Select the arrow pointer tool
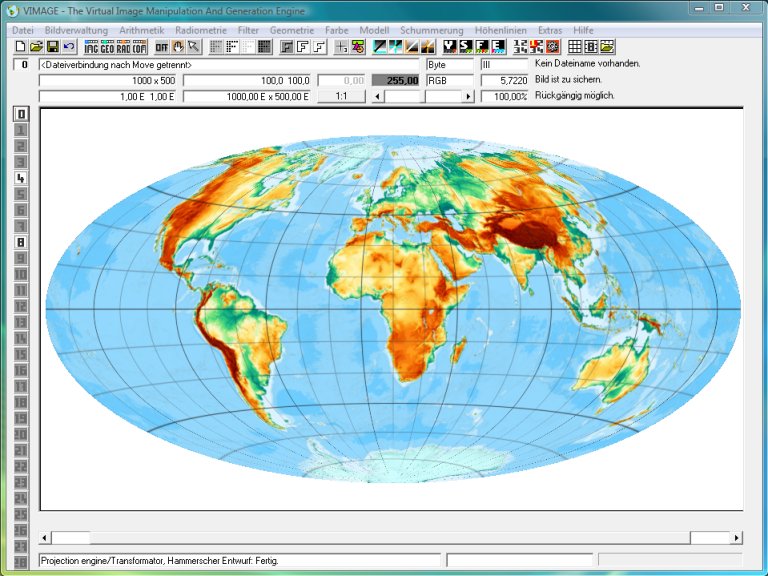Image resolution: width=768 pixels, height=576 pixels. [x=193, y=47]
